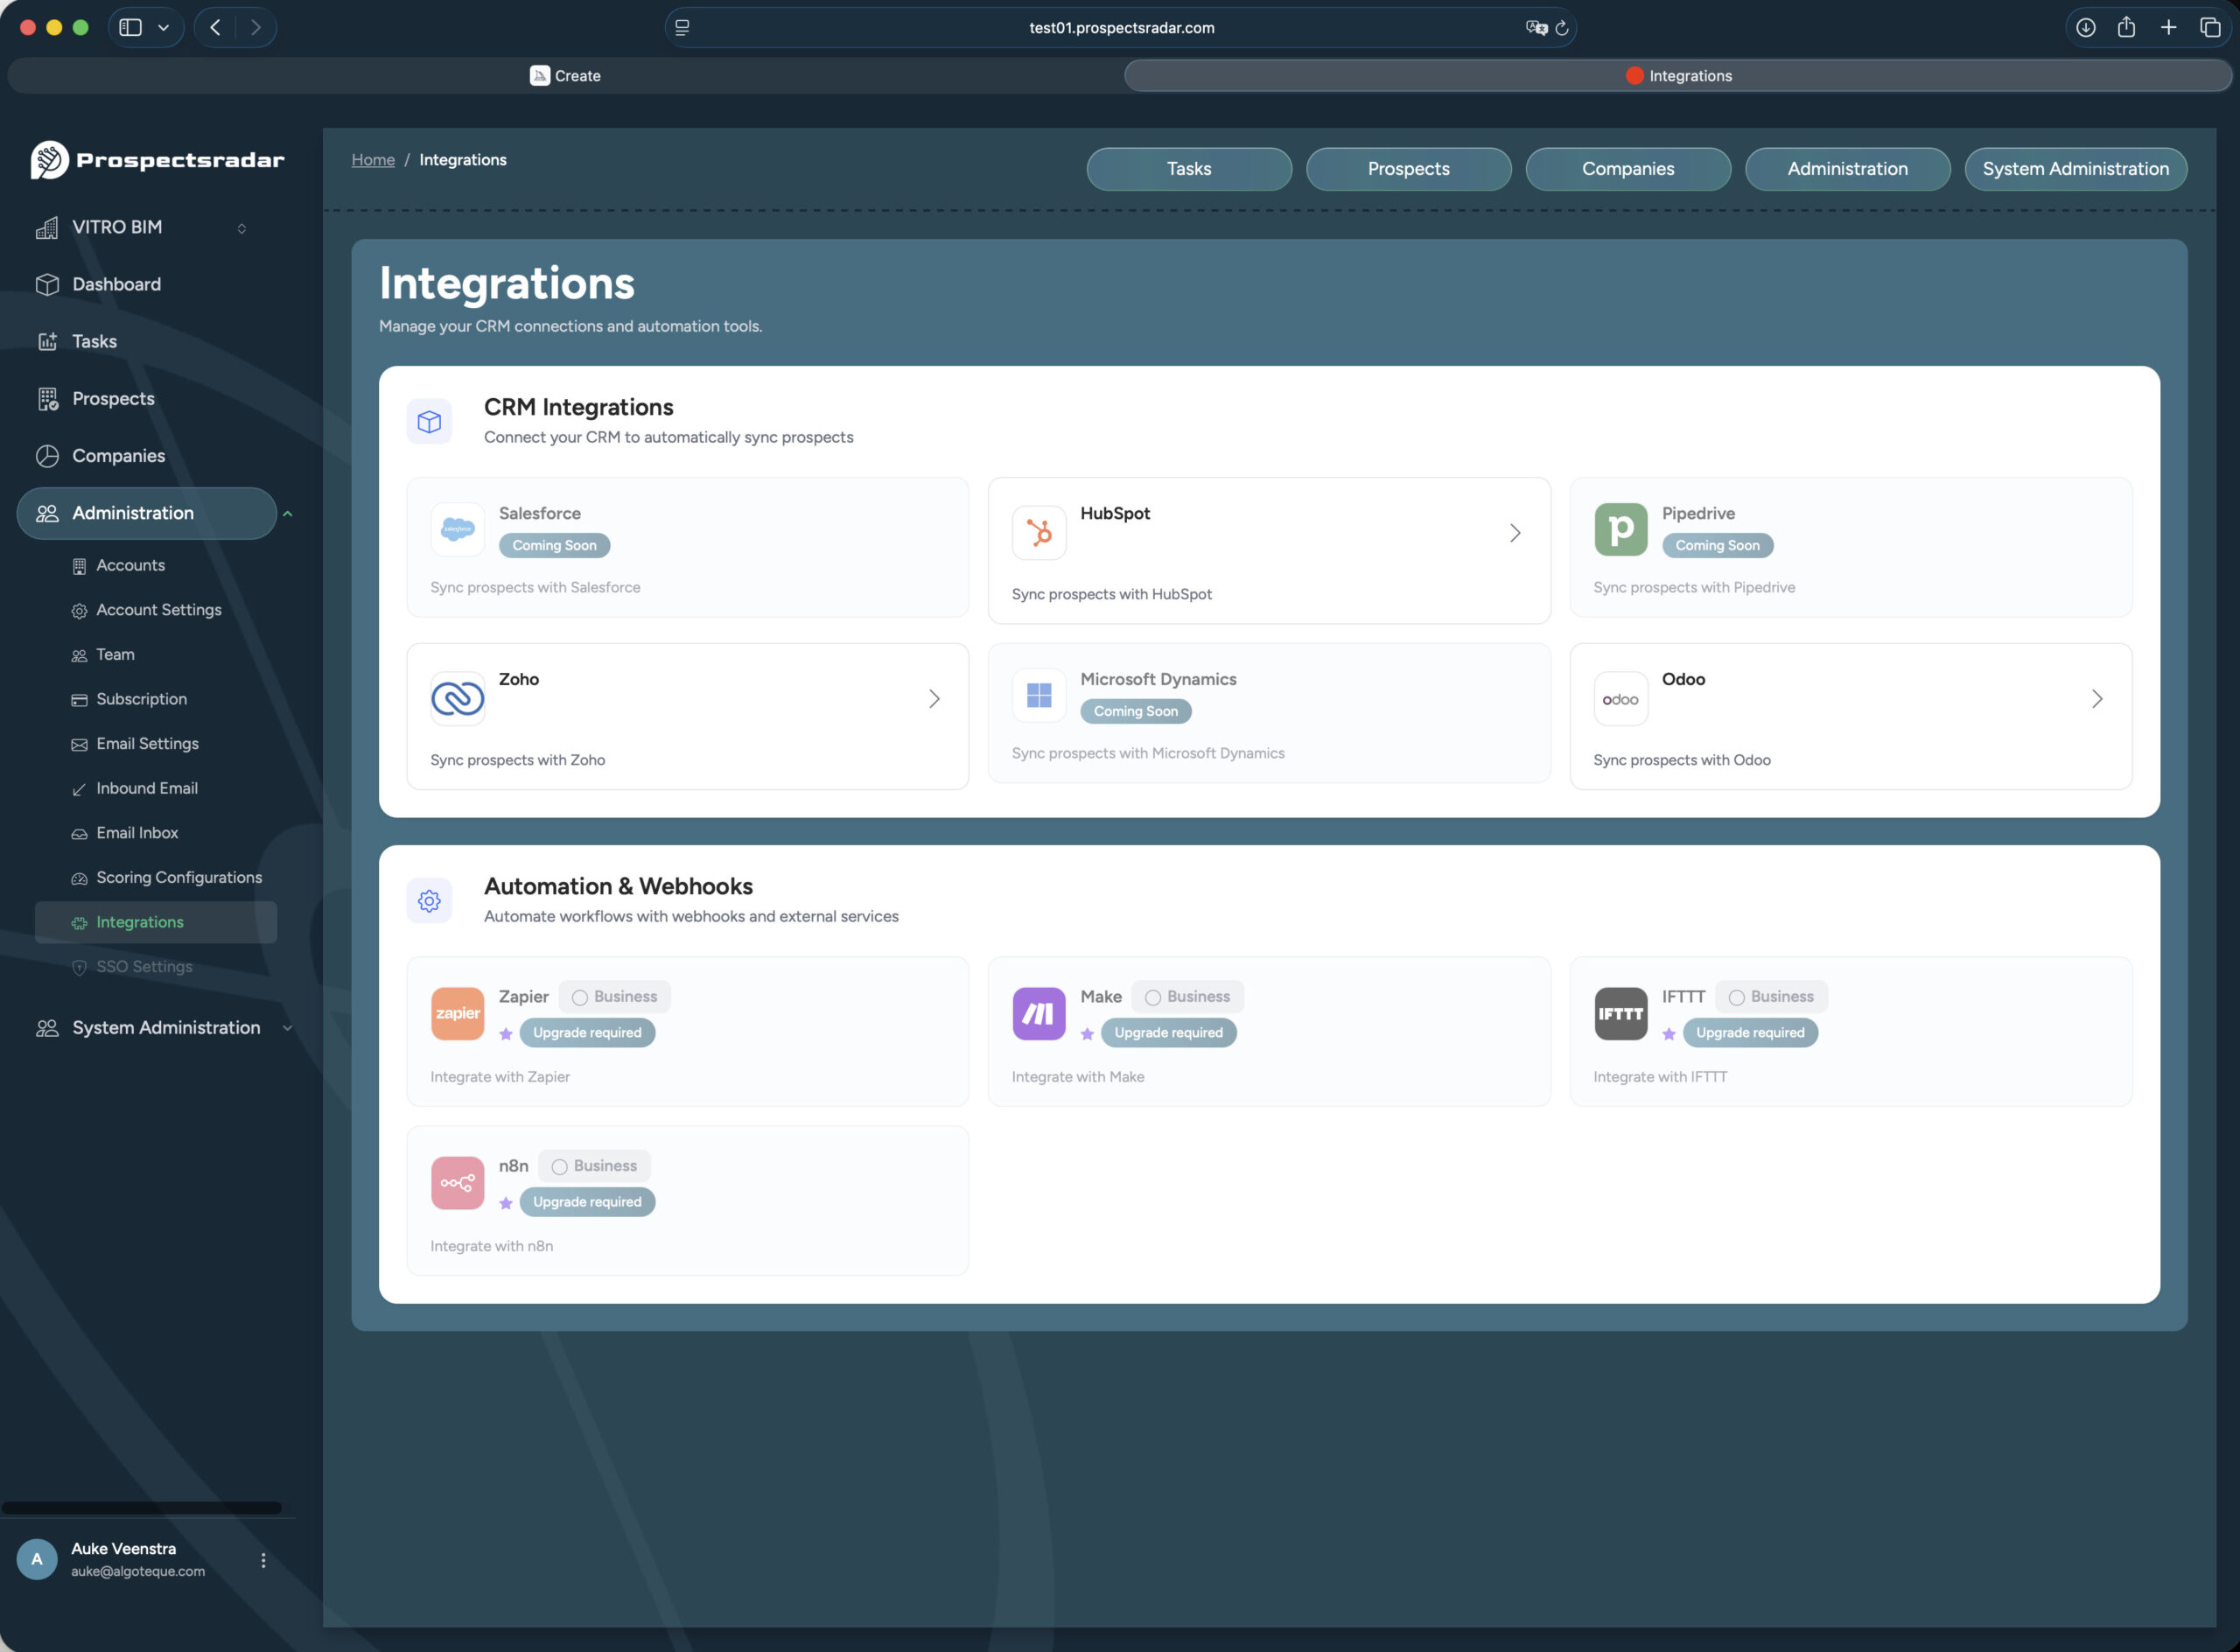
Task: Click the Zapier integration icon
Action: click(457, 1013)
